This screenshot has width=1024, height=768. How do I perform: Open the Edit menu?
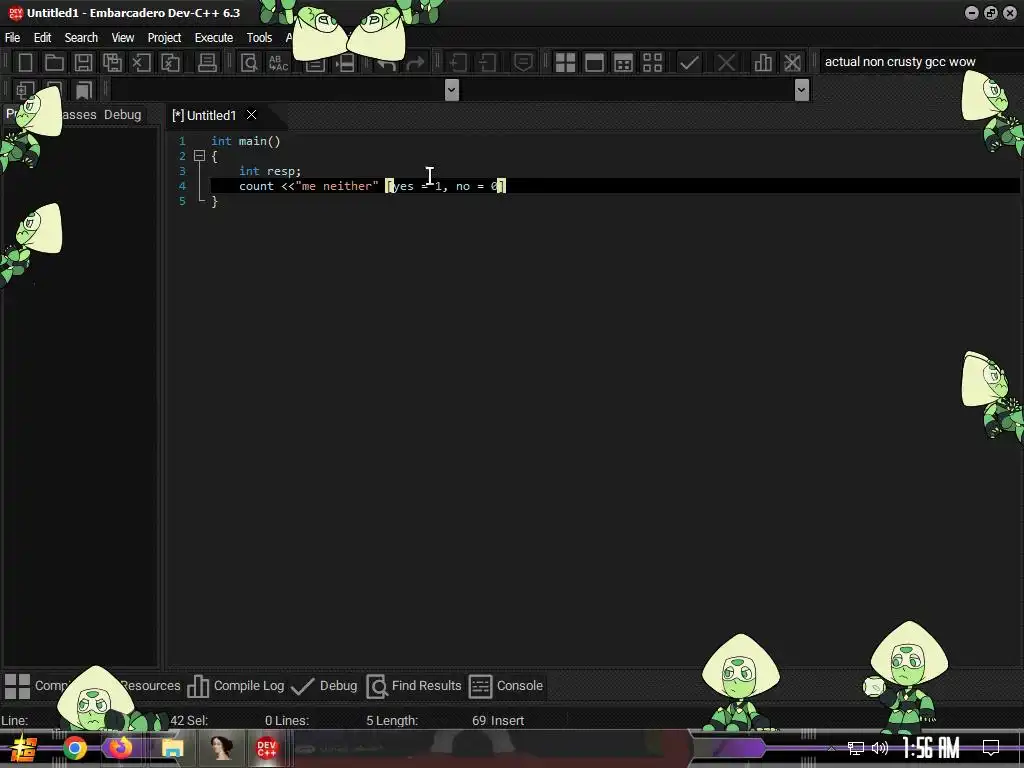[x=42, y=37]
